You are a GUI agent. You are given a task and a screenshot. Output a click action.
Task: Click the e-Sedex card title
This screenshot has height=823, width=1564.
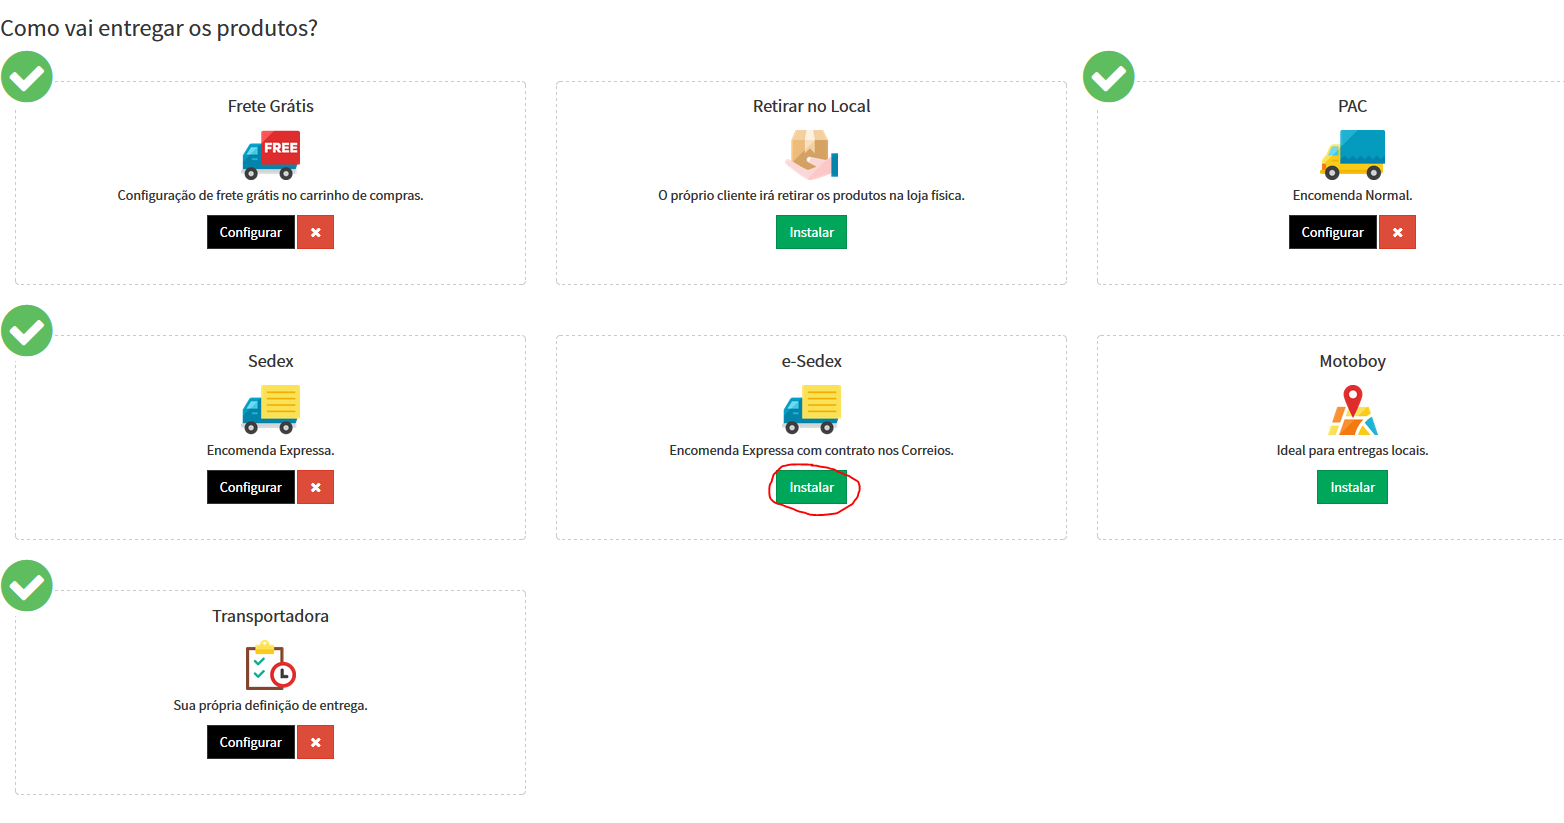coord(812,361)
